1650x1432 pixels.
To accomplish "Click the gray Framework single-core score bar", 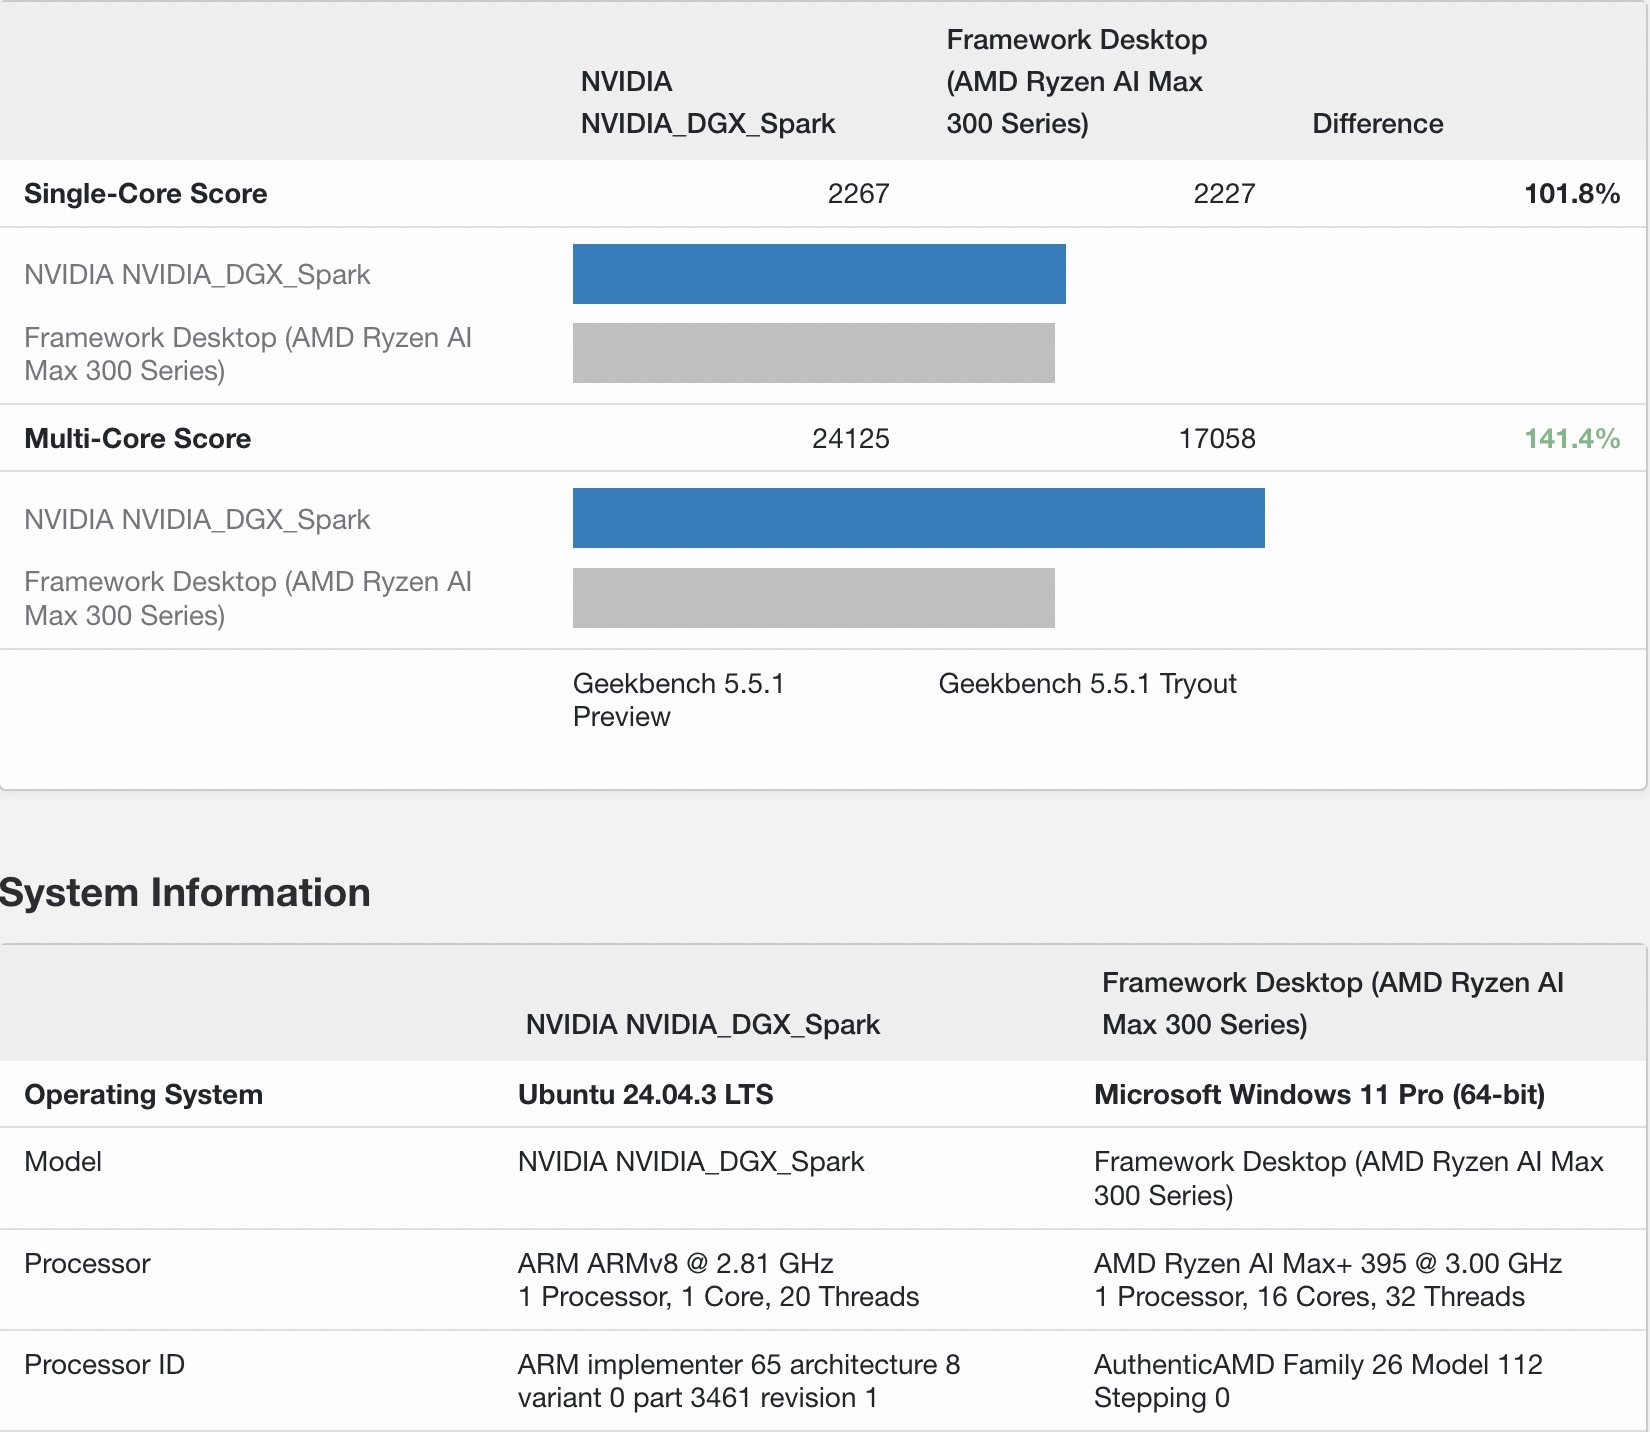I will [x=813, y=353].
